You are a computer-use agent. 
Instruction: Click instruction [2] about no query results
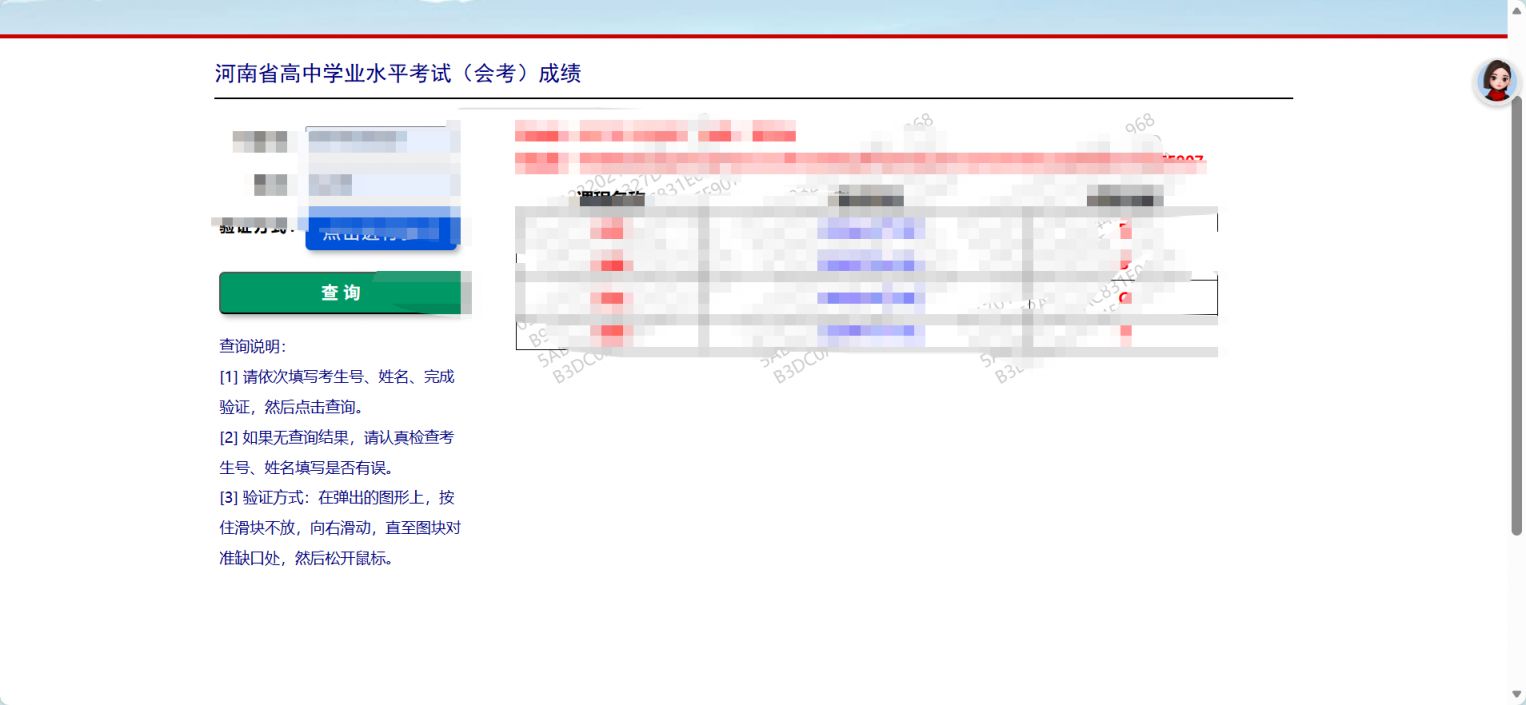click(x=337, y=452)
